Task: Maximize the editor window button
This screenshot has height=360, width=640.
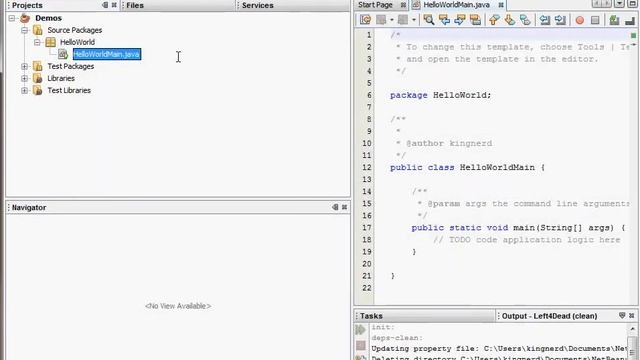Action: click(632, 4)
